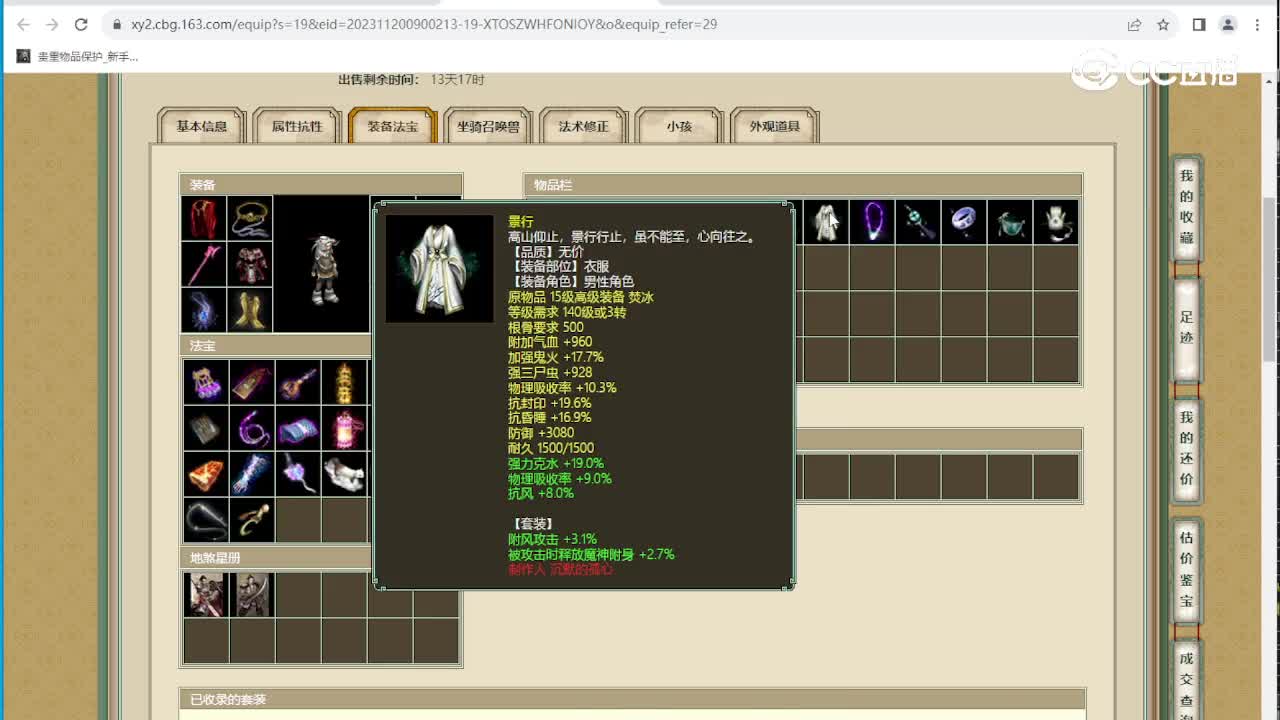1280x720 pixels.
Task: Switch to 属性抗性 tab
Action: [x=297, y=126]
